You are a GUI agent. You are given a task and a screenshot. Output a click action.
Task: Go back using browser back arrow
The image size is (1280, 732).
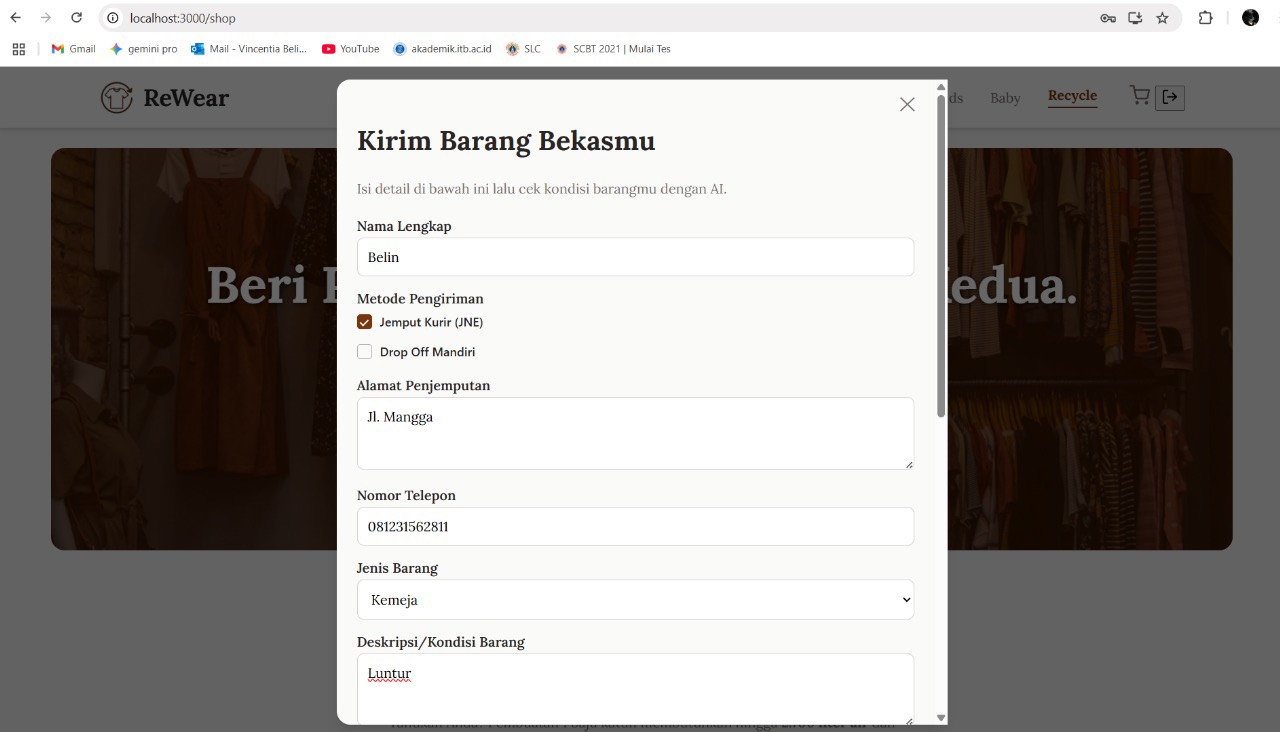(16, 18)
